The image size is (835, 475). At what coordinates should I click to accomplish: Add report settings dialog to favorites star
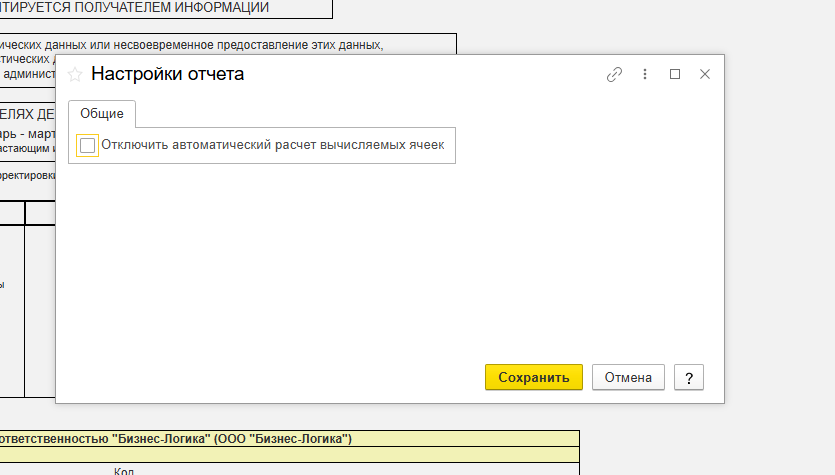[x=75, y=74]
